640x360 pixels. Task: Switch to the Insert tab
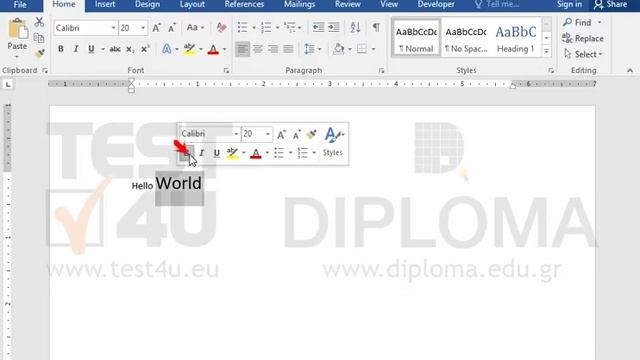pyautogui.click(x=105, y=5)
